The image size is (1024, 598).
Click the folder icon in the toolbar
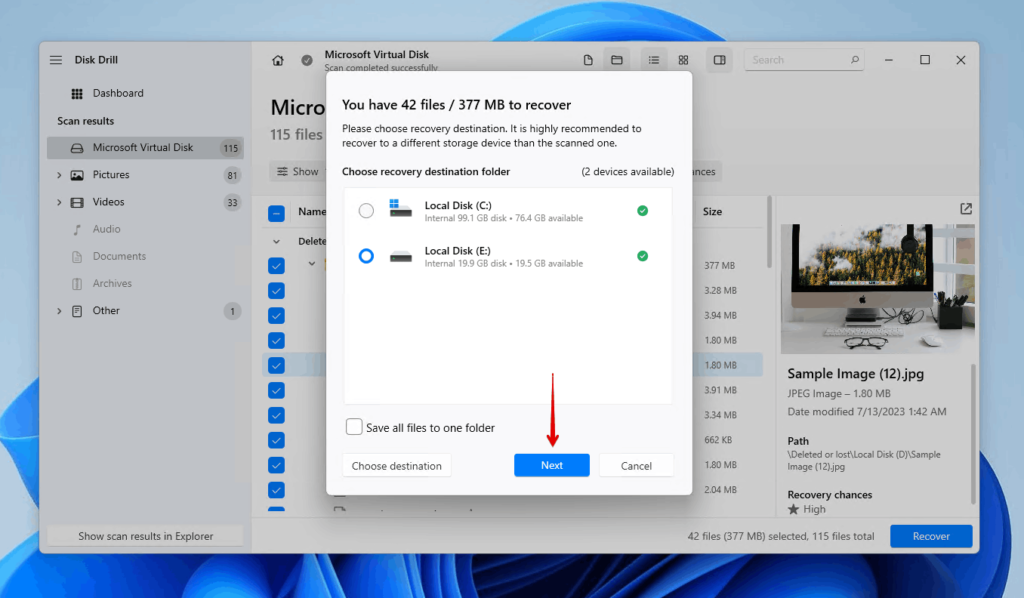click(x=617, y=59)
